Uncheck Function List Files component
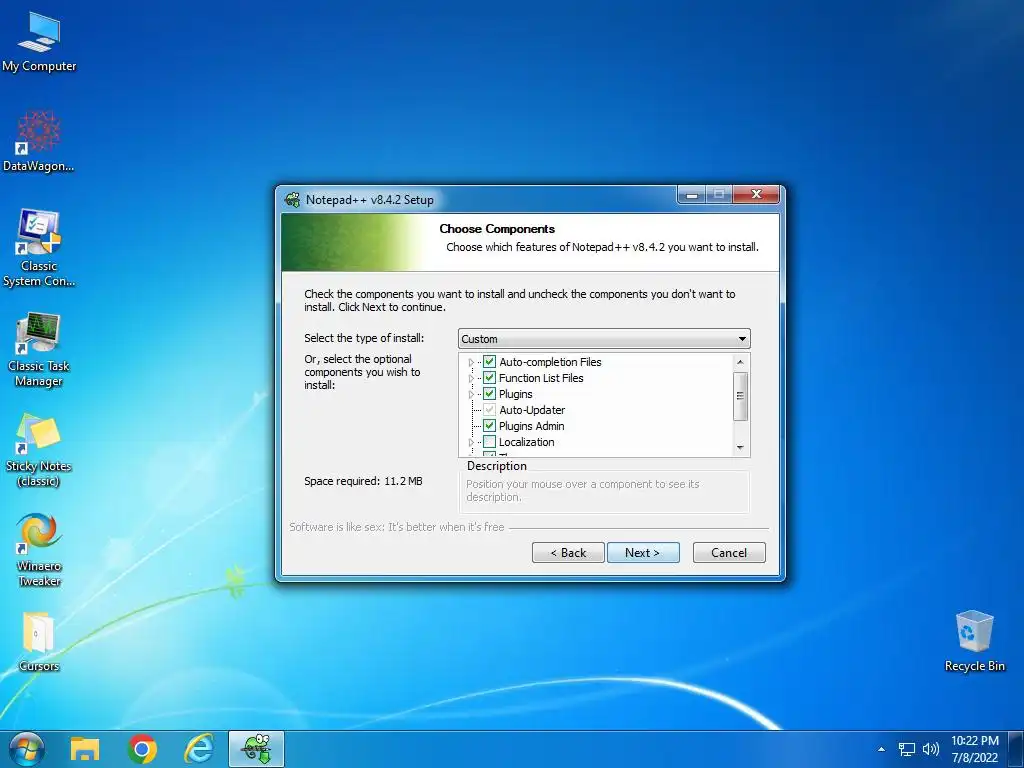1024x768 pixels. point(489,377)
